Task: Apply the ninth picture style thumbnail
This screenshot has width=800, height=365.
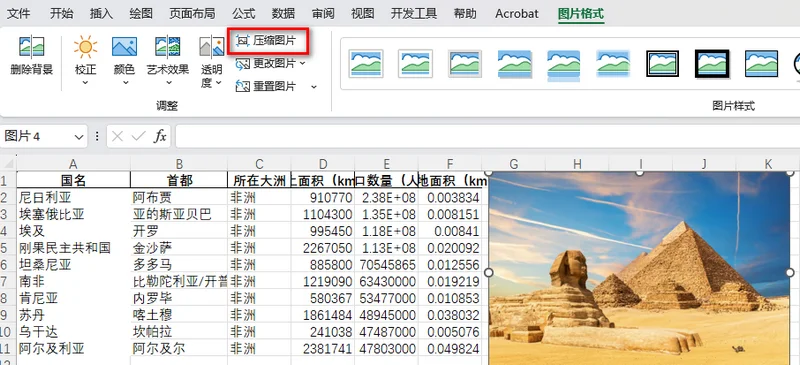Action: coord(762,64)
